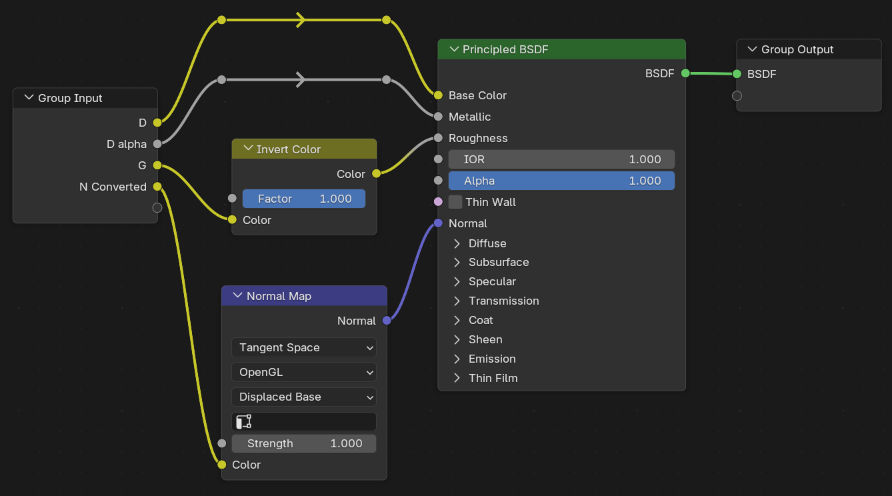892x496 pixels.
Task: Click the empty socket on Group Output
Action: (x=737, y=96)
